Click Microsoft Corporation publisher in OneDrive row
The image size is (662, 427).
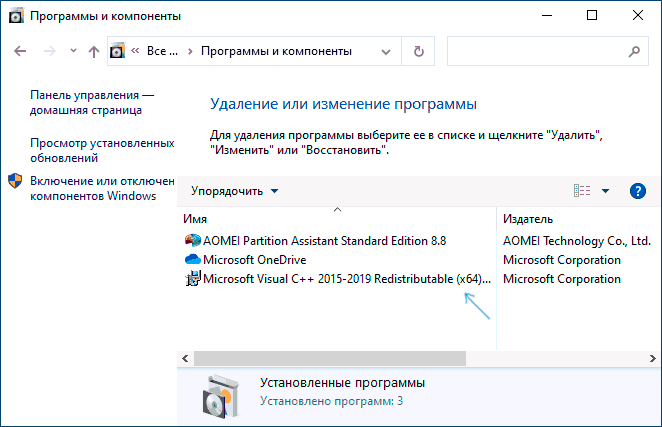562,260
